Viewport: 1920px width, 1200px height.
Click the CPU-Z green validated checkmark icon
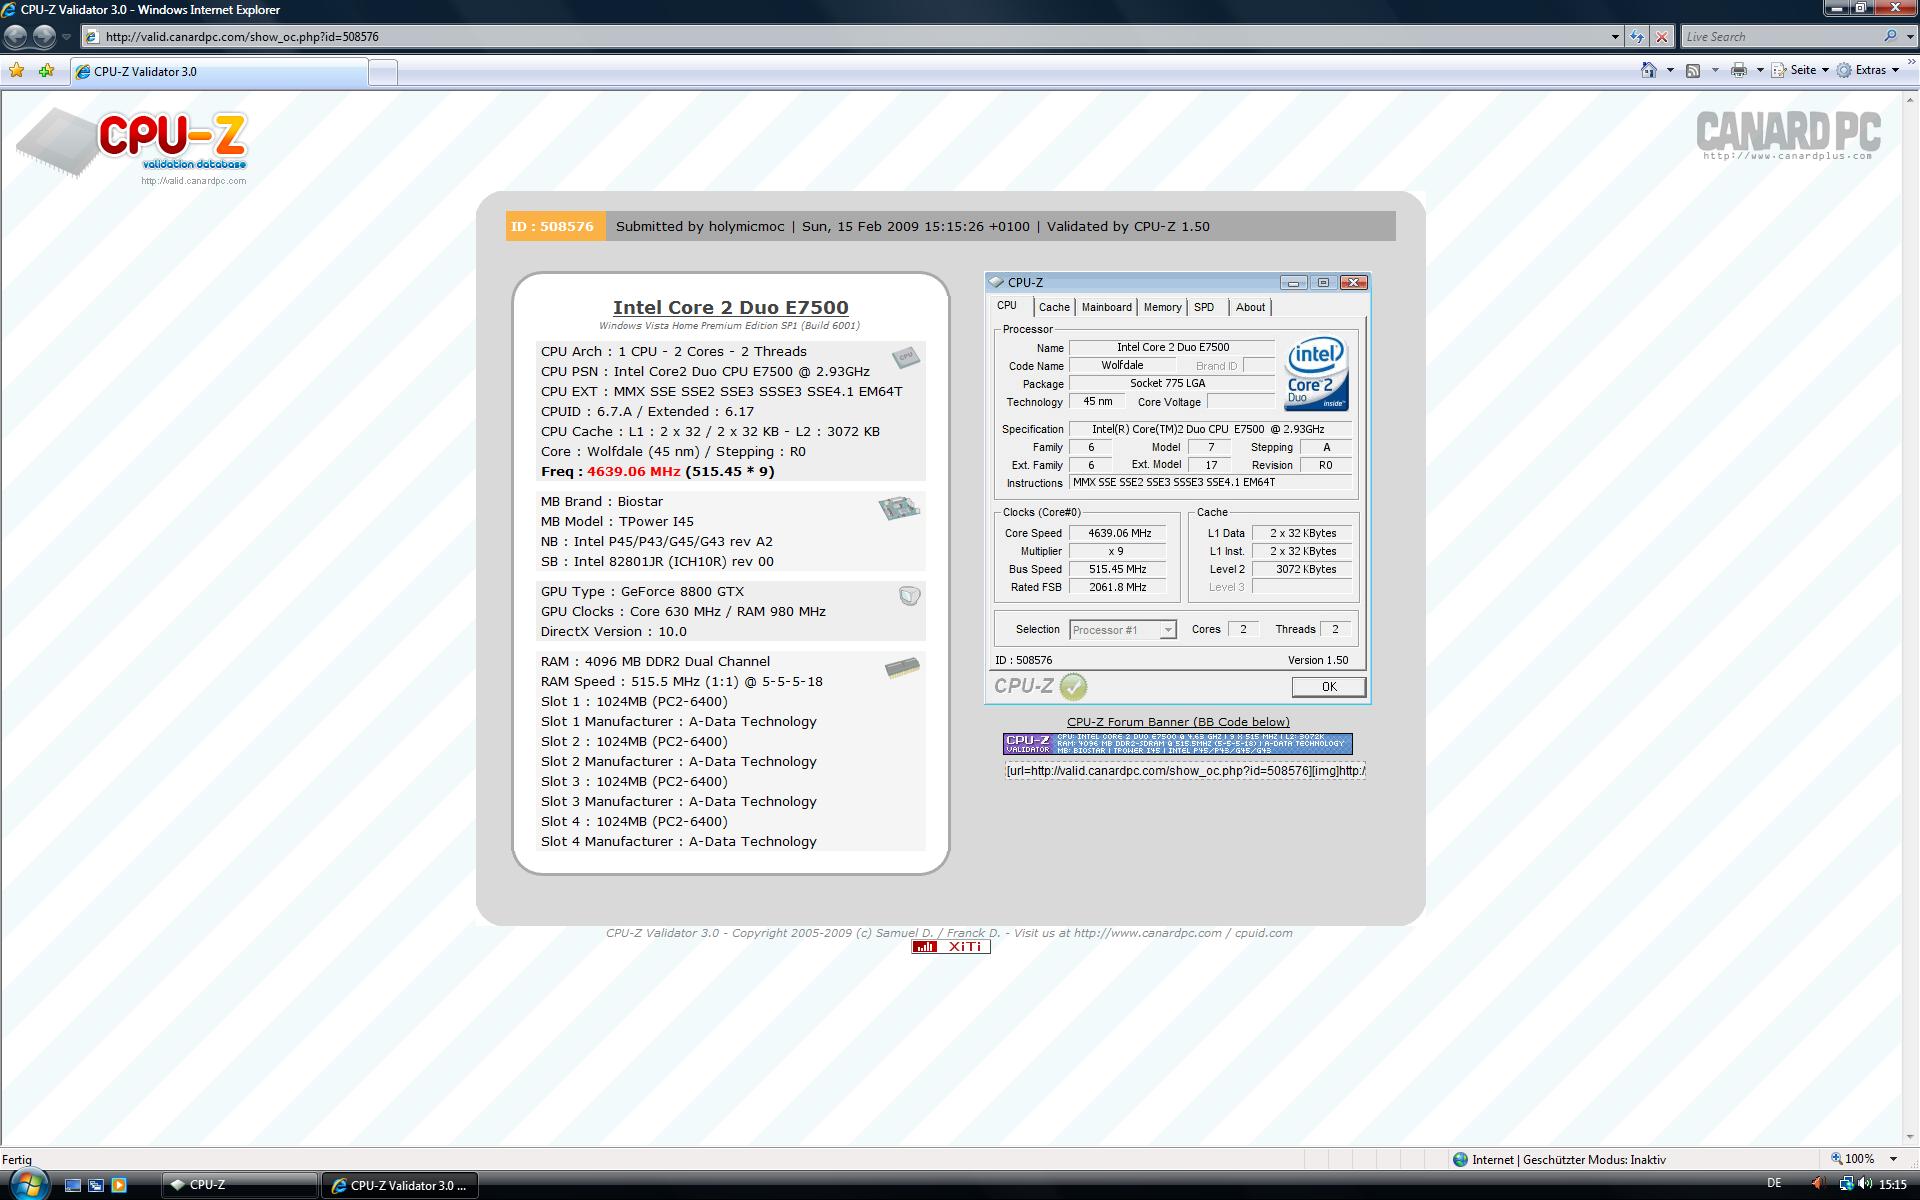click(x=1073, y=687)
